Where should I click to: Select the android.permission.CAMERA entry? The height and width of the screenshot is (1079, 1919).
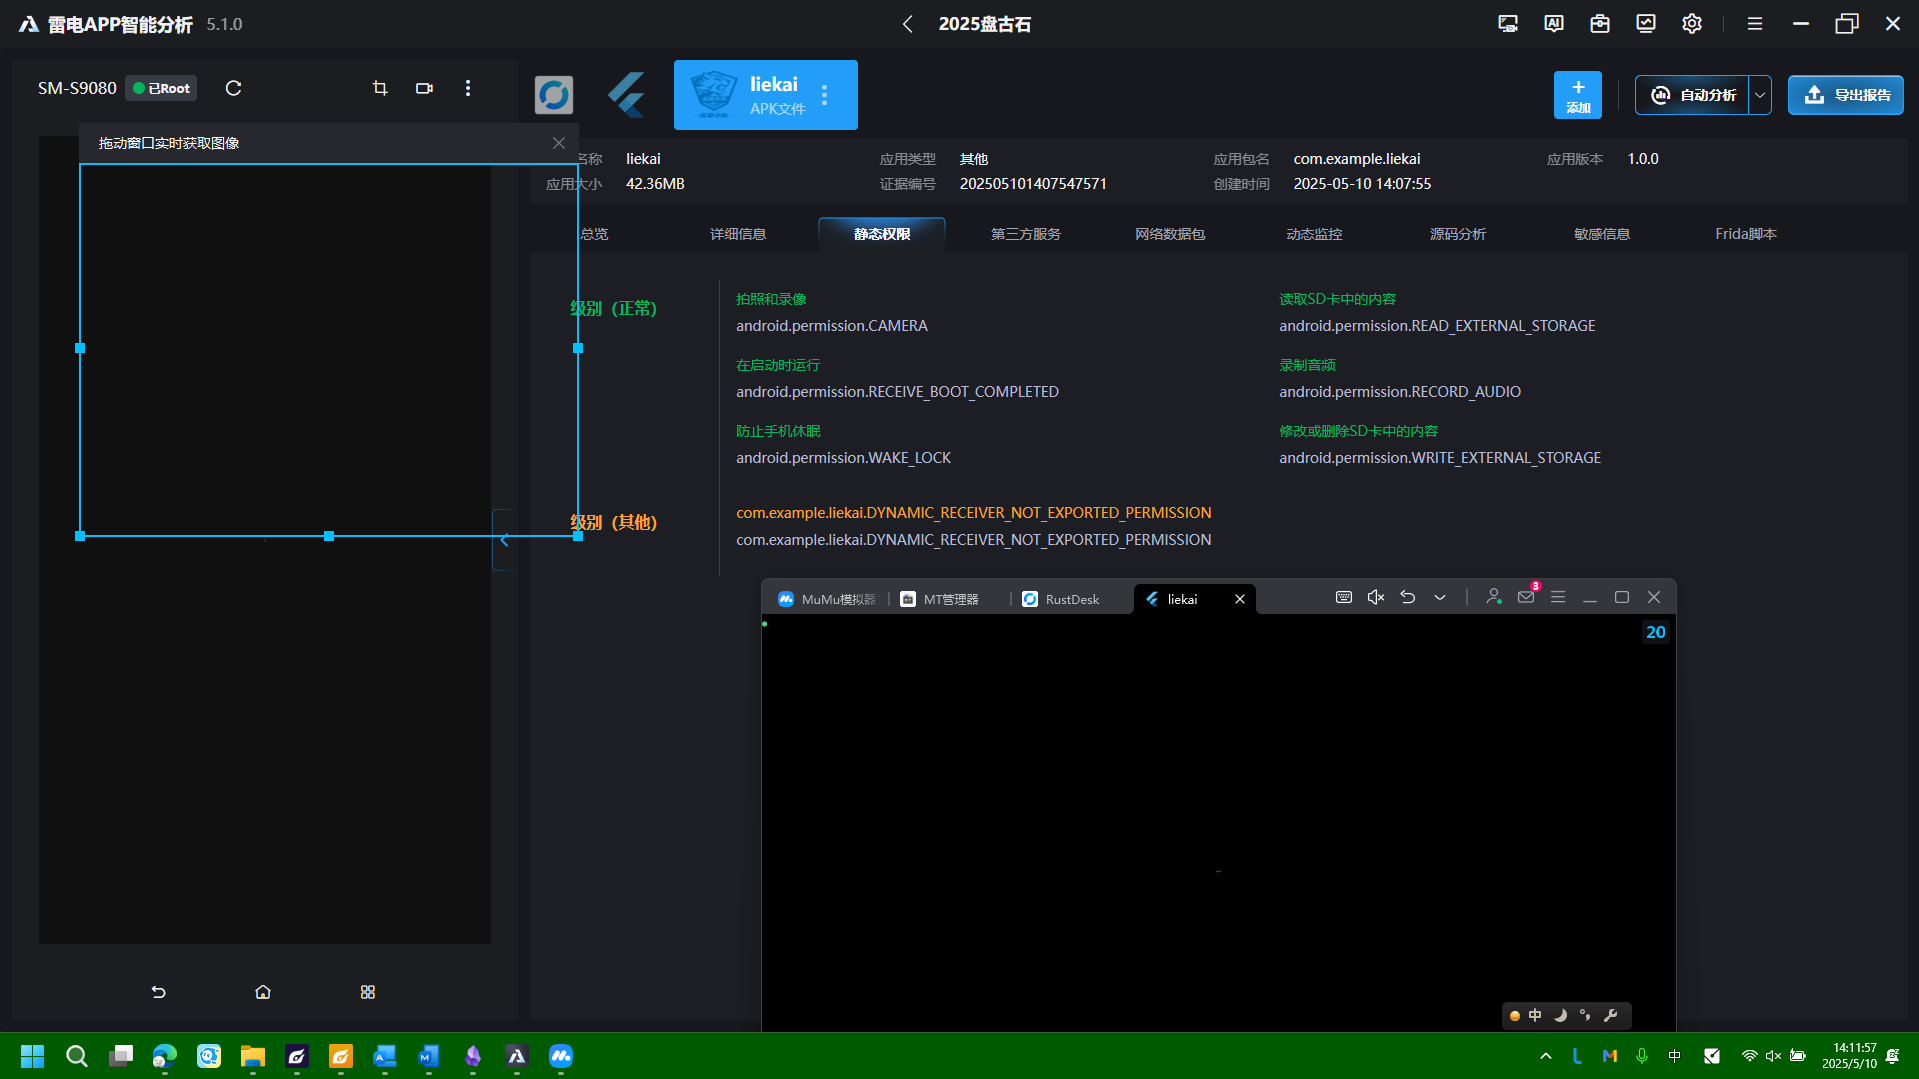point(832,326)
